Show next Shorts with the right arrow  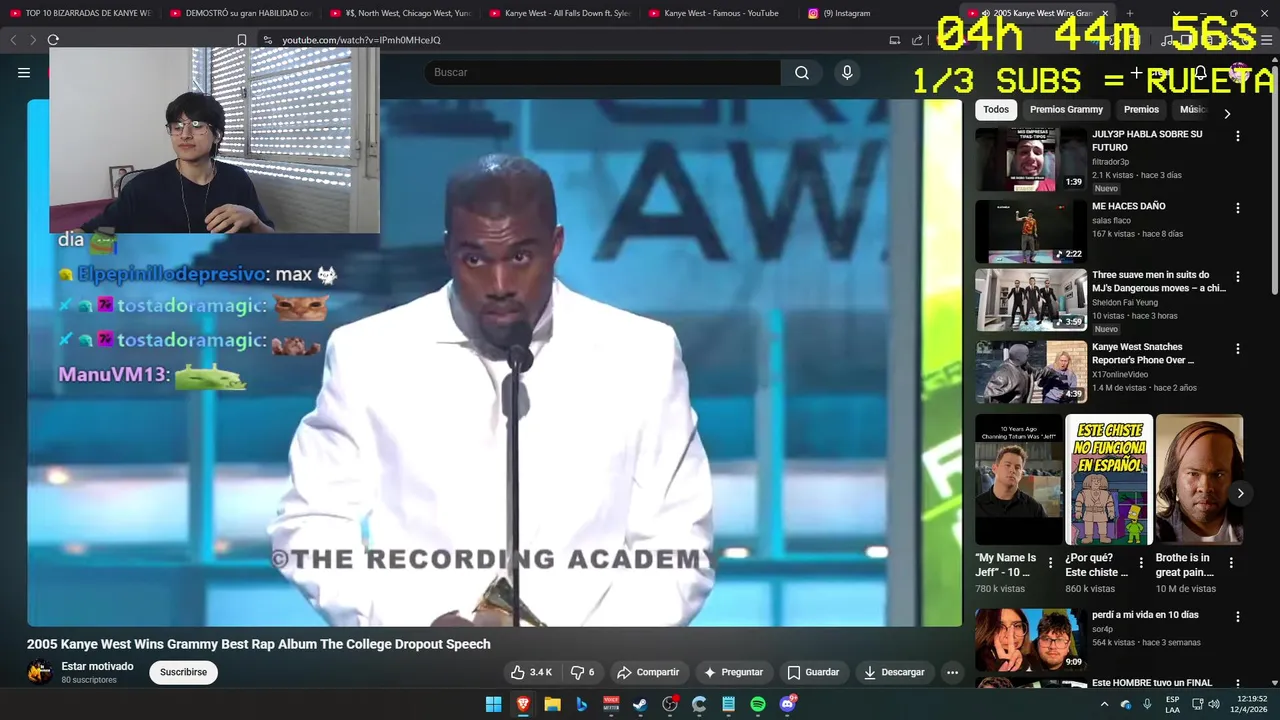click(1240, 493)
